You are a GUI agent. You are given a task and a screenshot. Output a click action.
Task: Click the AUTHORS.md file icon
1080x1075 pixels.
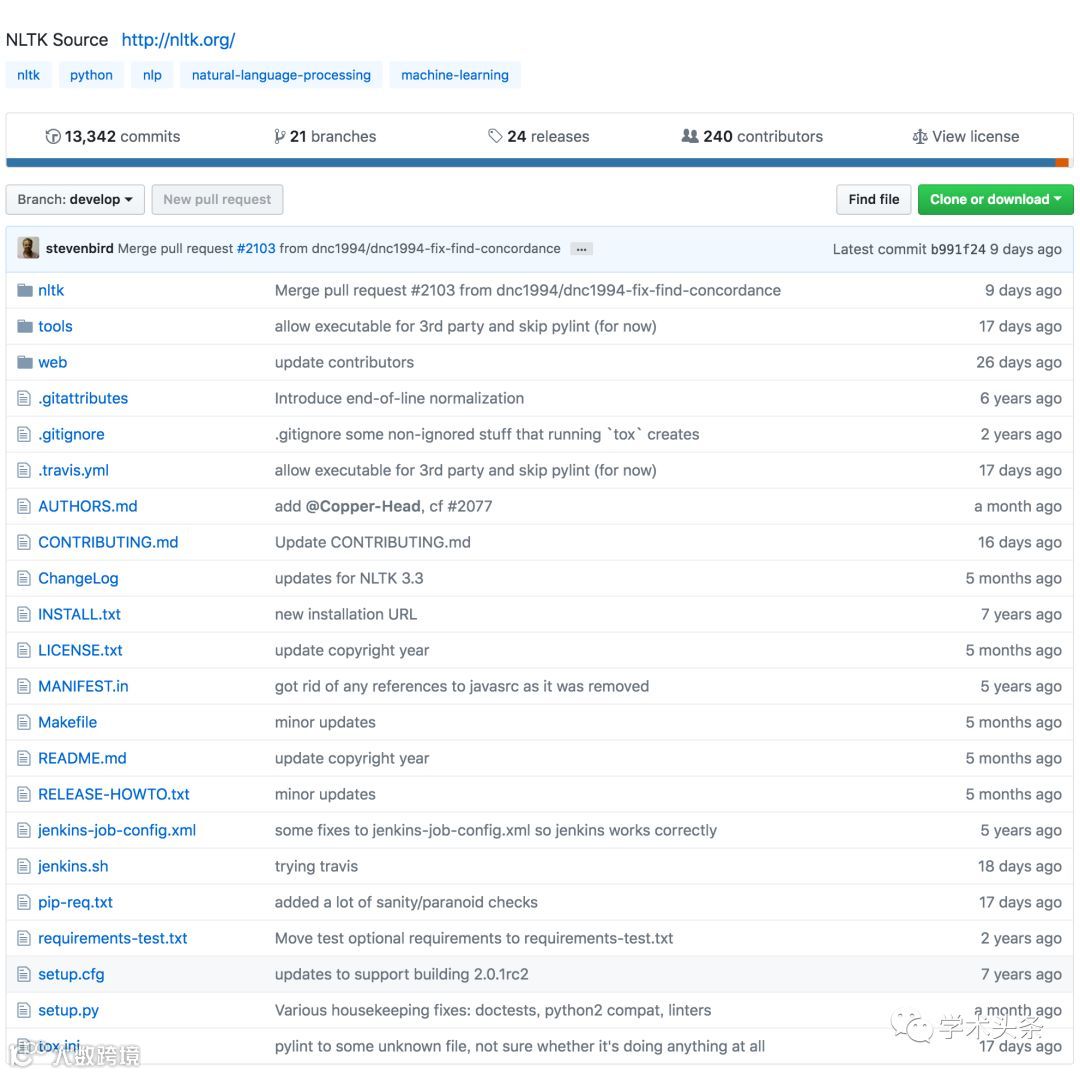click(x=24, y=506)
